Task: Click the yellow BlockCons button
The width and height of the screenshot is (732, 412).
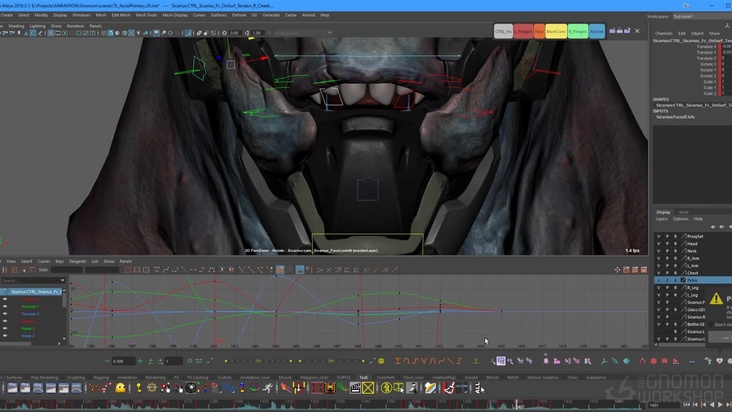Action: pos(556,31)
